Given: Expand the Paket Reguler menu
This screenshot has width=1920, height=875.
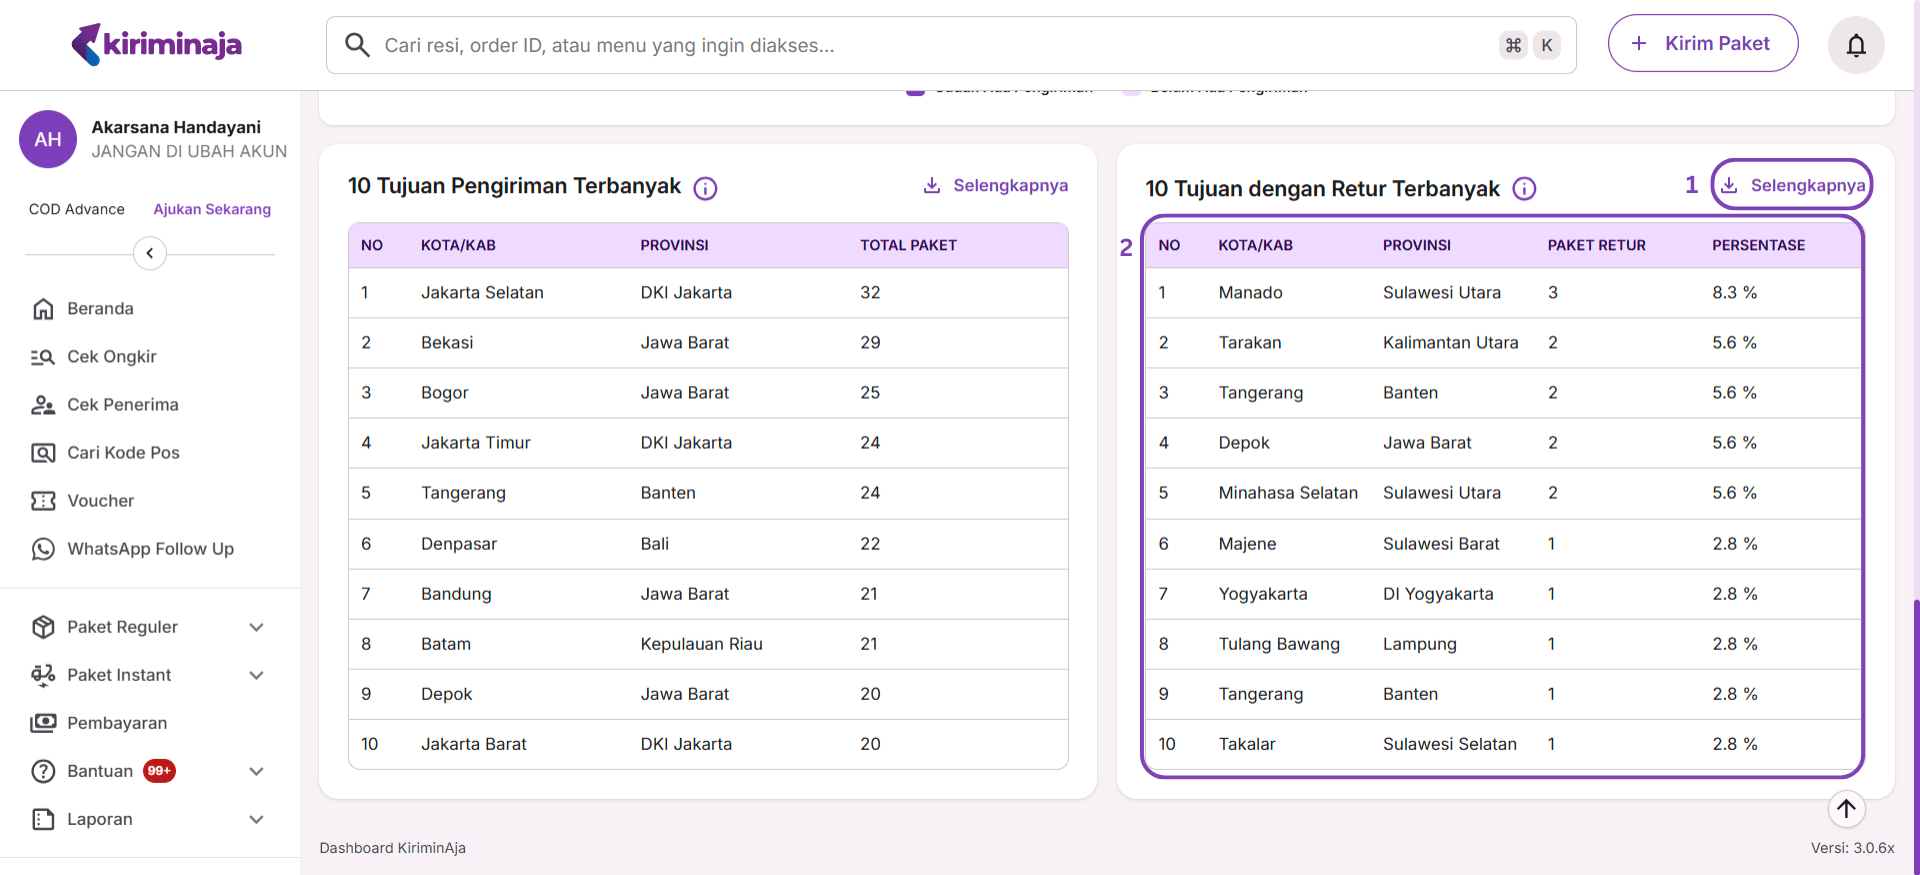Looking at the screenshot, I should [x=256, y=627].
